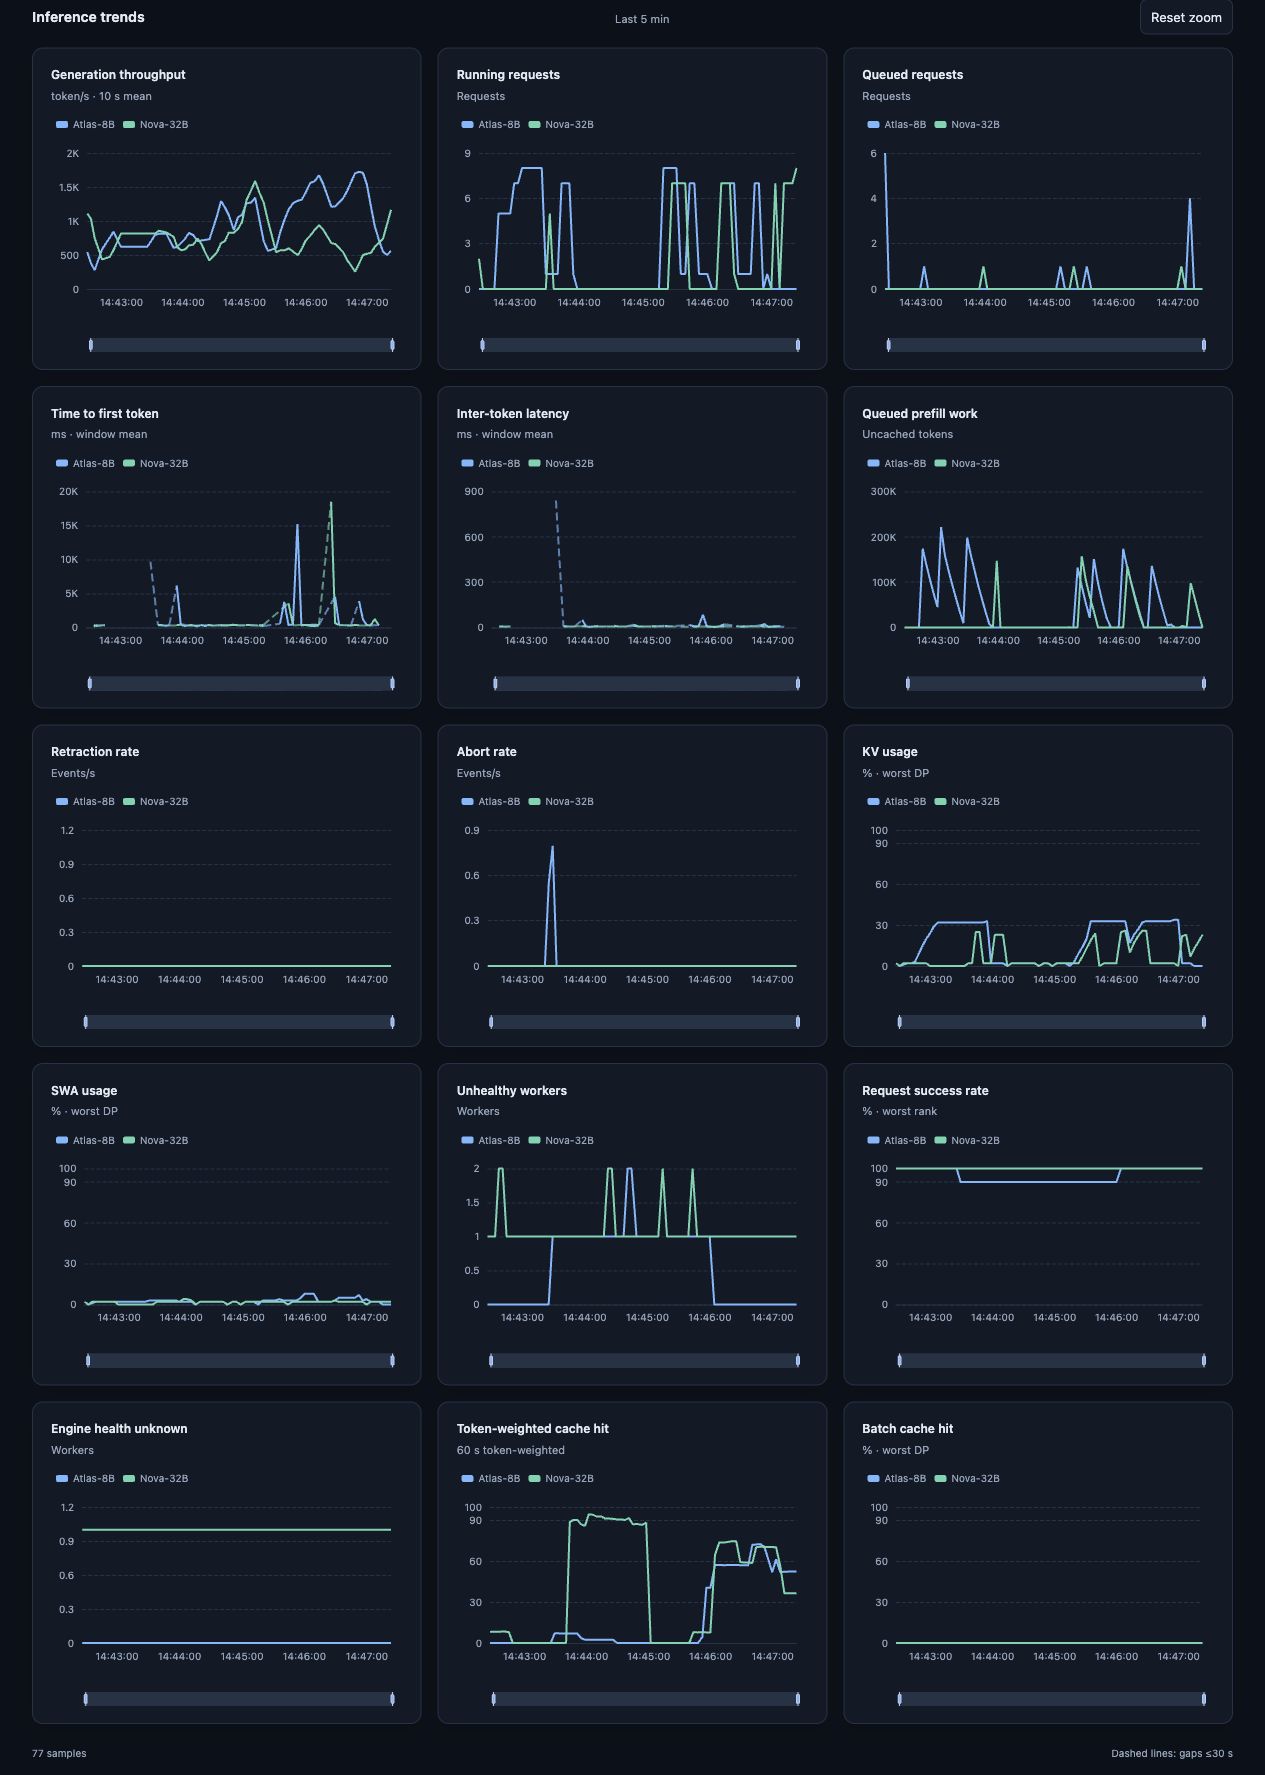Click the 60 s token-weighted subtitle

pos(511,1451)
